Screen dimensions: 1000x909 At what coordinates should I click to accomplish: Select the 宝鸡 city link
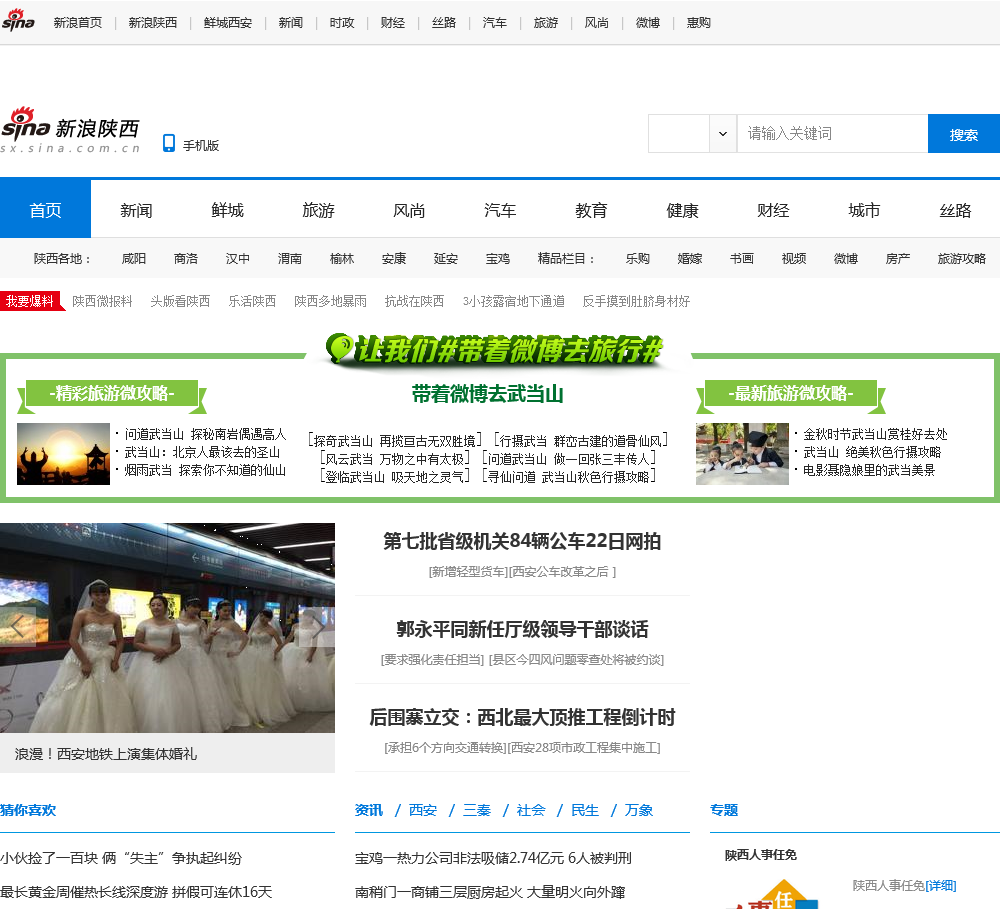click(x=497, y=258)
